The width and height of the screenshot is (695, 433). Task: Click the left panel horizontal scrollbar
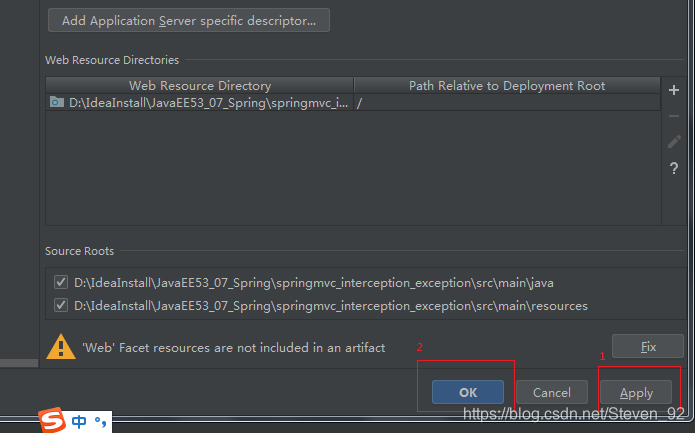pos(19,363)
